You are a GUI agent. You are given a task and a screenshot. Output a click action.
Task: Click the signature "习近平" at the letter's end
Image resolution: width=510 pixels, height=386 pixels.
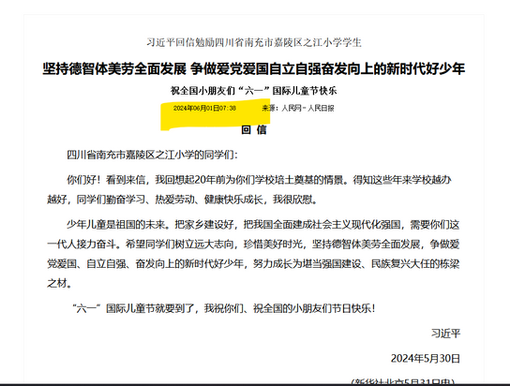click(x=446, y=333)
